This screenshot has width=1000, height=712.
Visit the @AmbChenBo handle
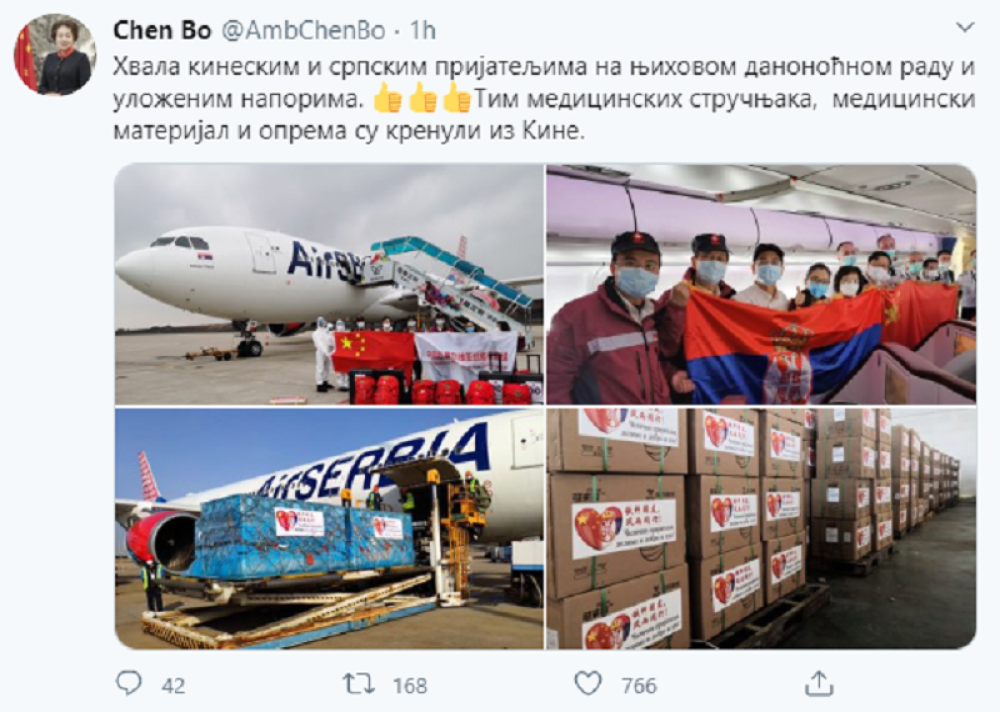click(x=303, y=30)
